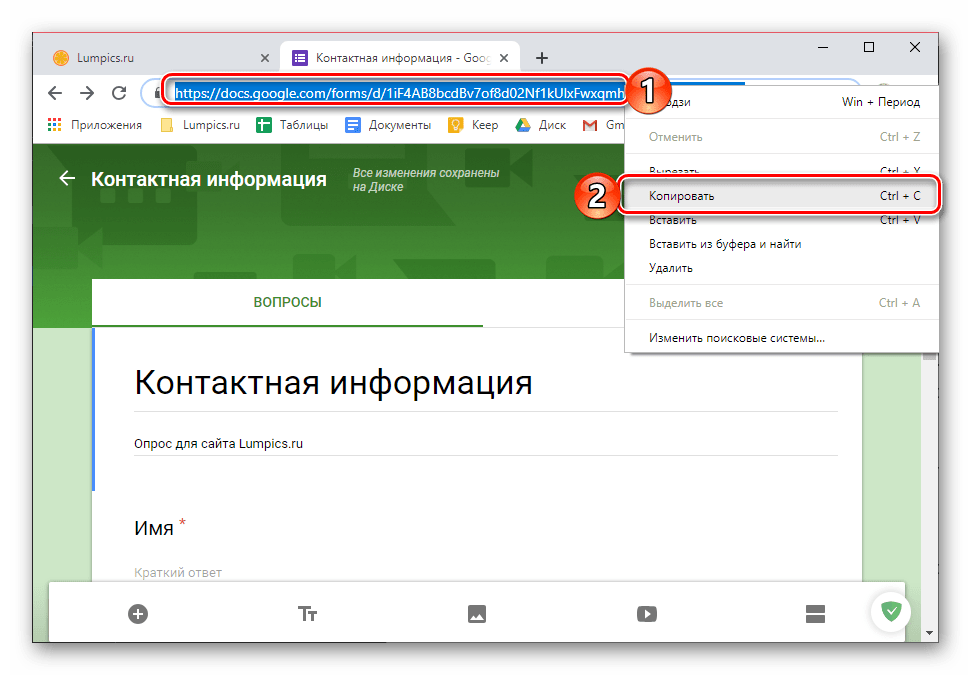Click the header title Контактная информация

click(x=209, y=179)
